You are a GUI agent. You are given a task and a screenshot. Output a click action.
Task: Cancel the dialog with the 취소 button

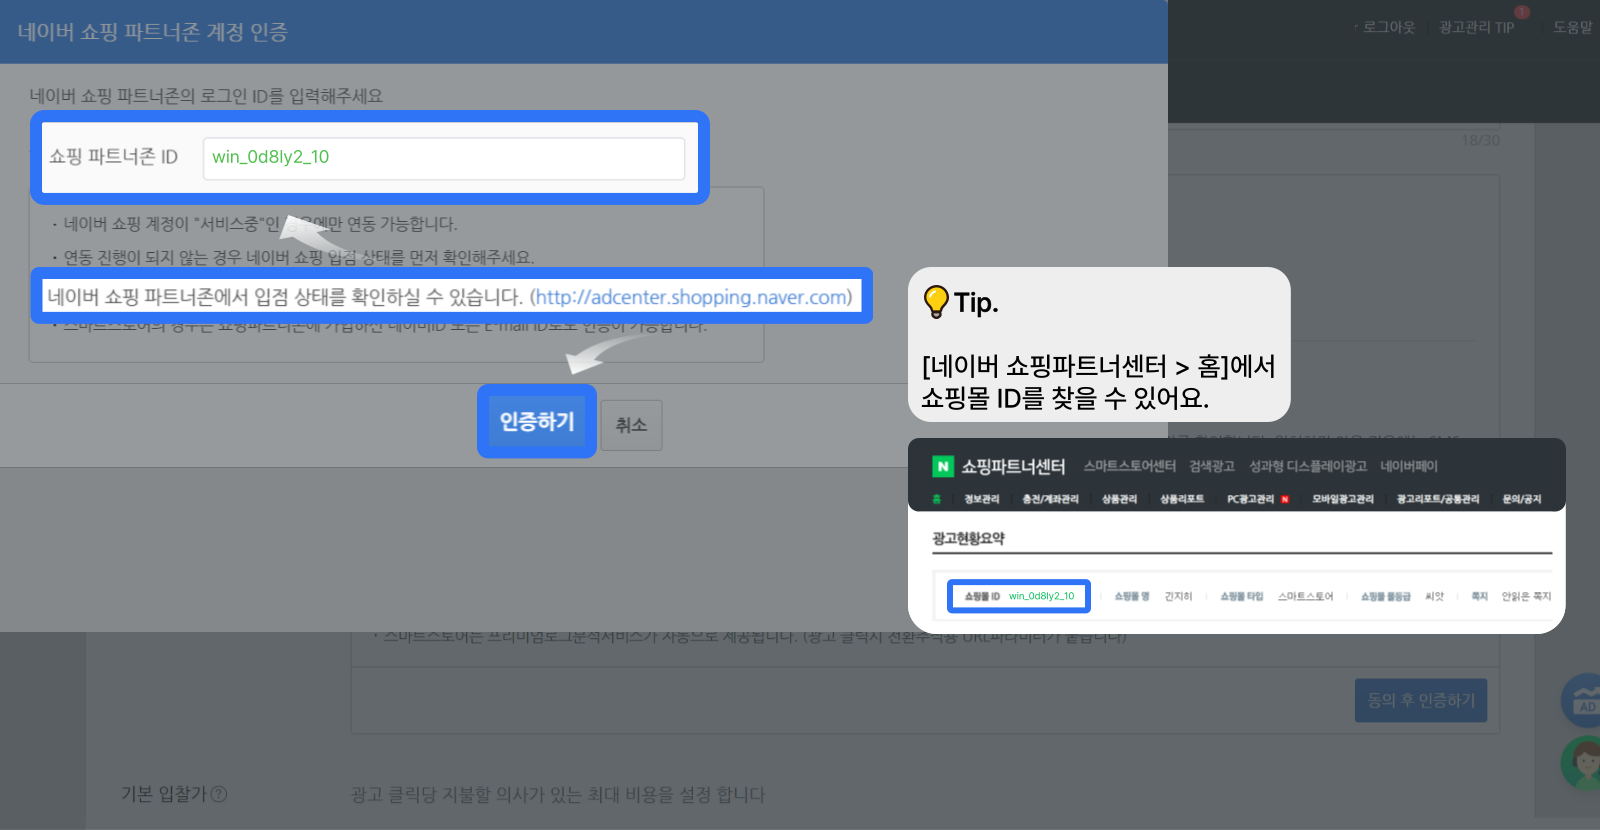[631, 425]
